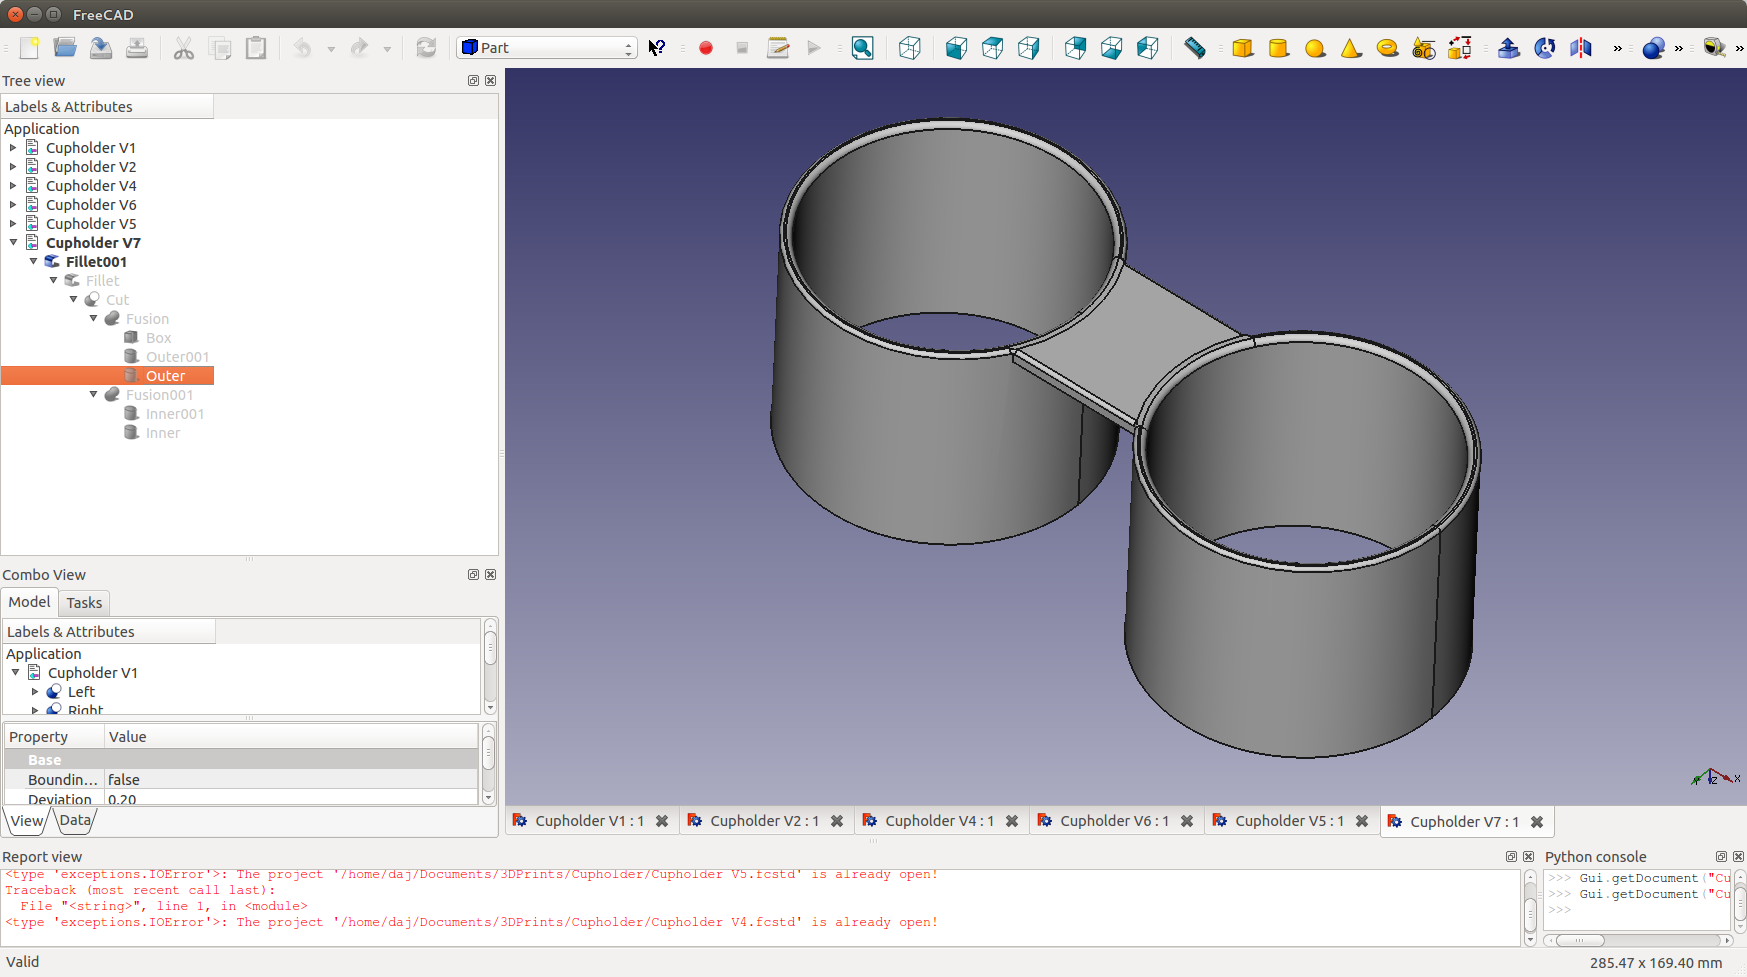Click the Cut scissors icon
This screenshot has width=1747, height=977.
pos(184,48)
